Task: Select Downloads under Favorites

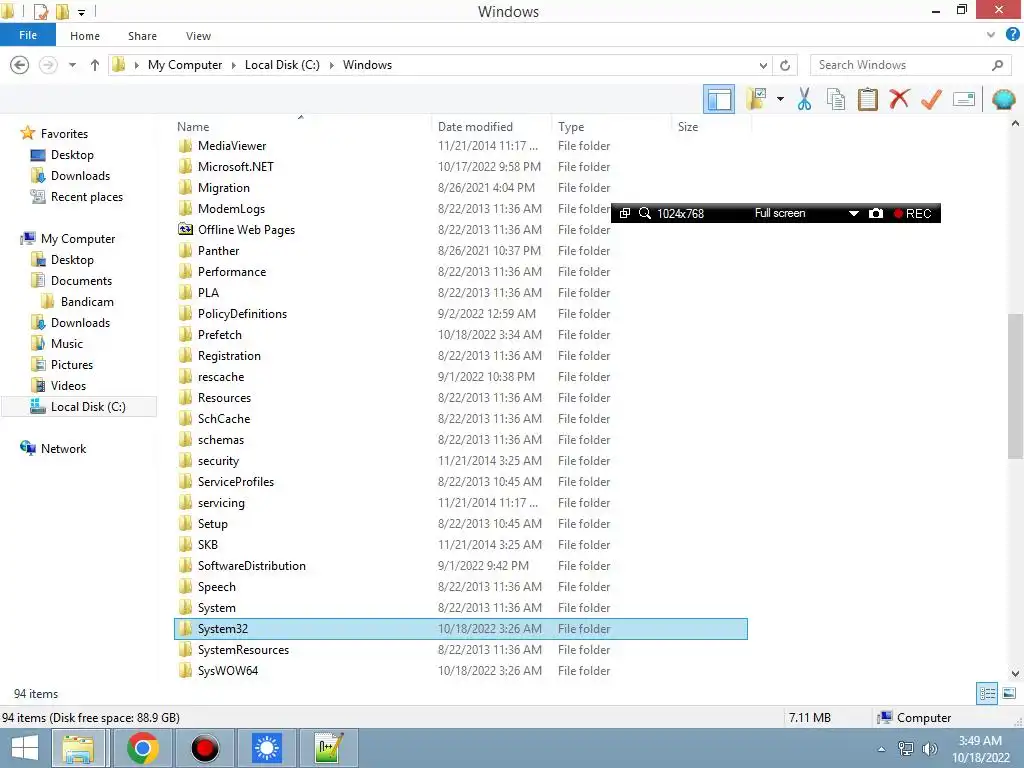Action: (x=80, y=176)
